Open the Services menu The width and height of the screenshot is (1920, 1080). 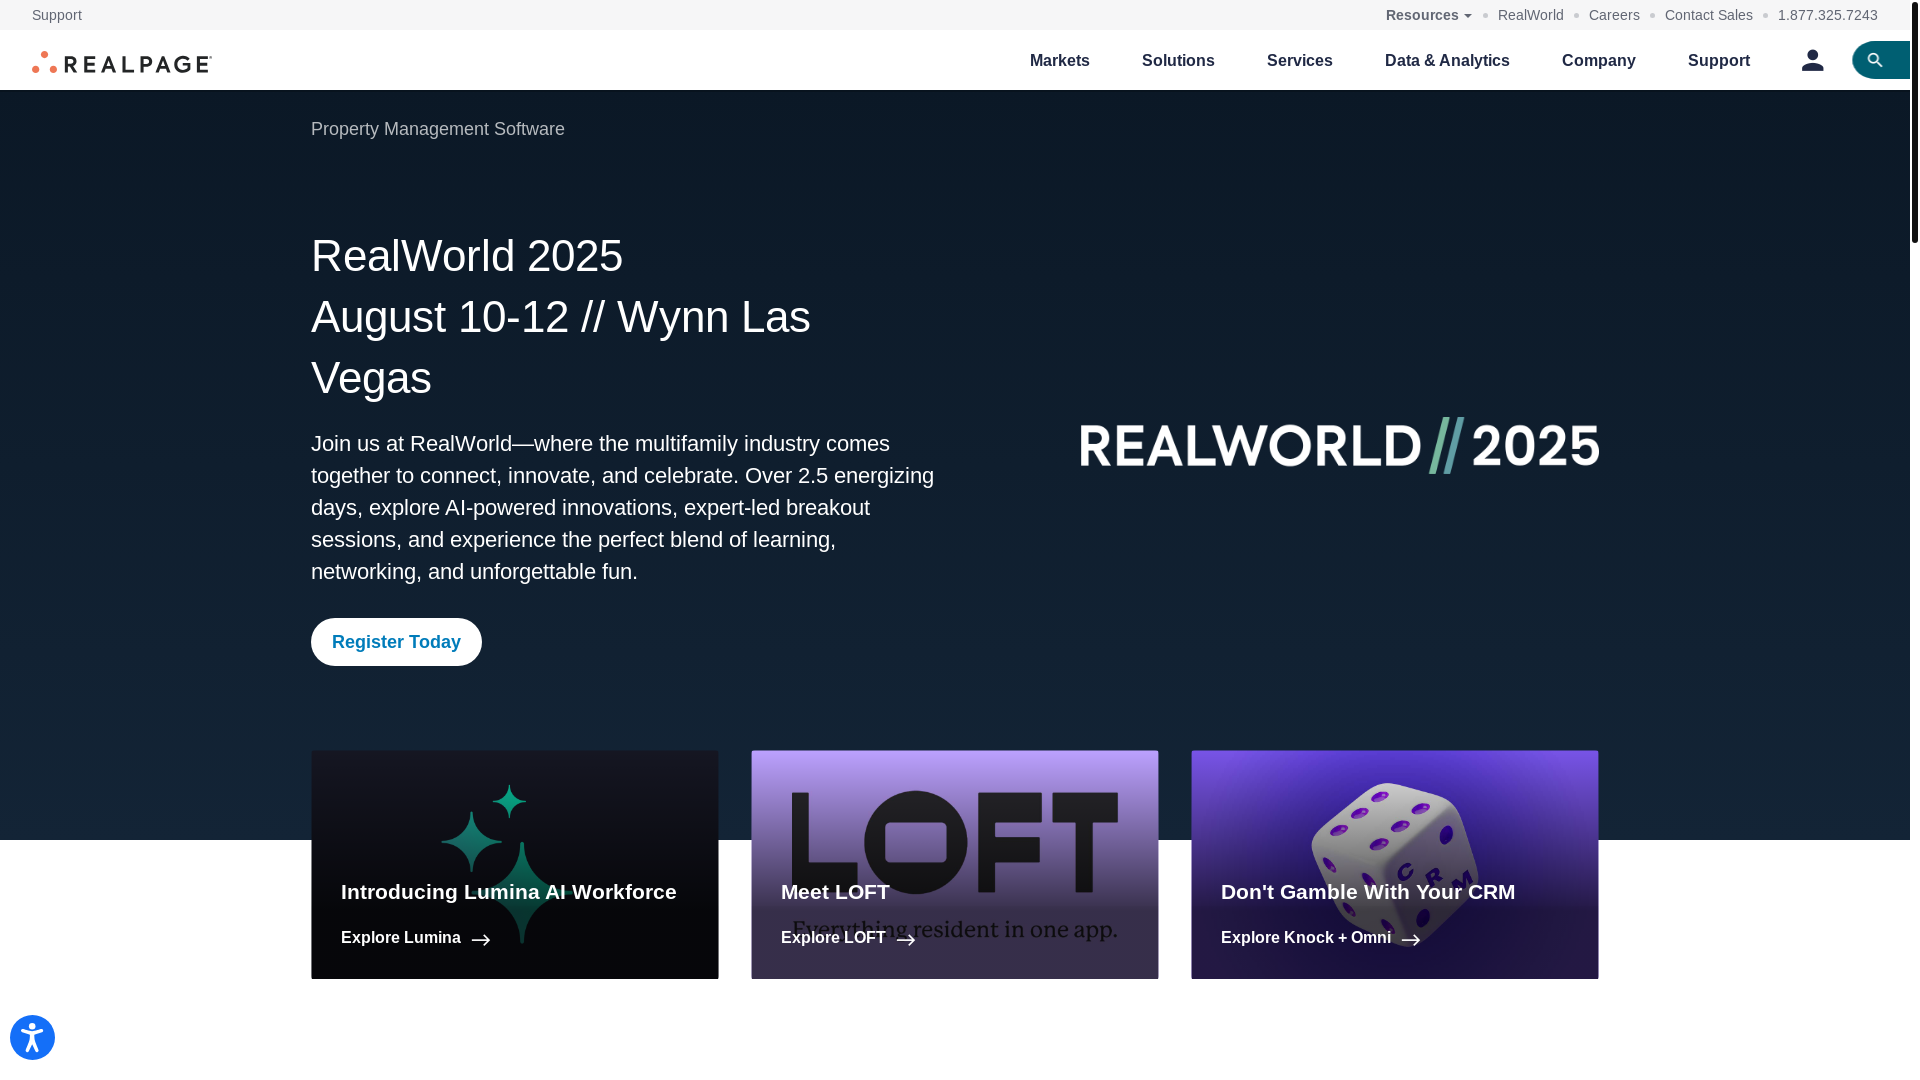1300,60
